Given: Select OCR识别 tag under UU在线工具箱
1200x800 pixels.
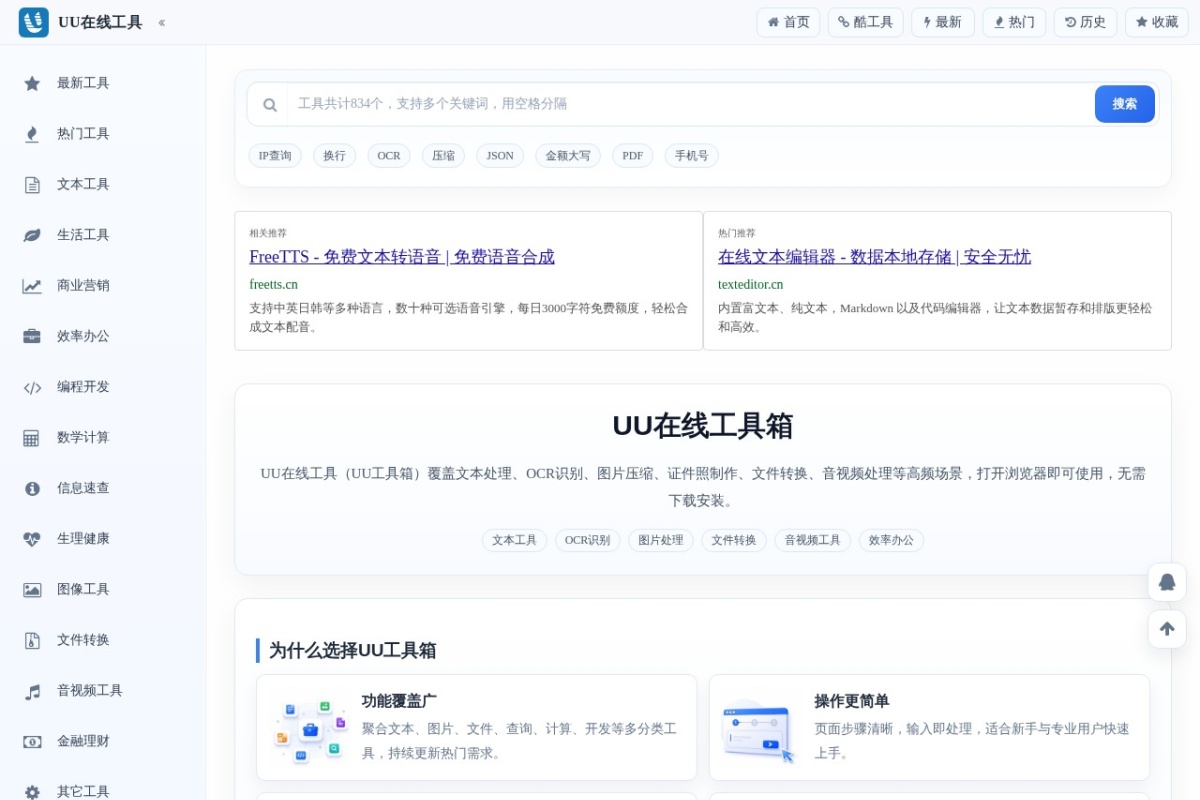Looking at the screenshot, I should (x=587, y=540).
